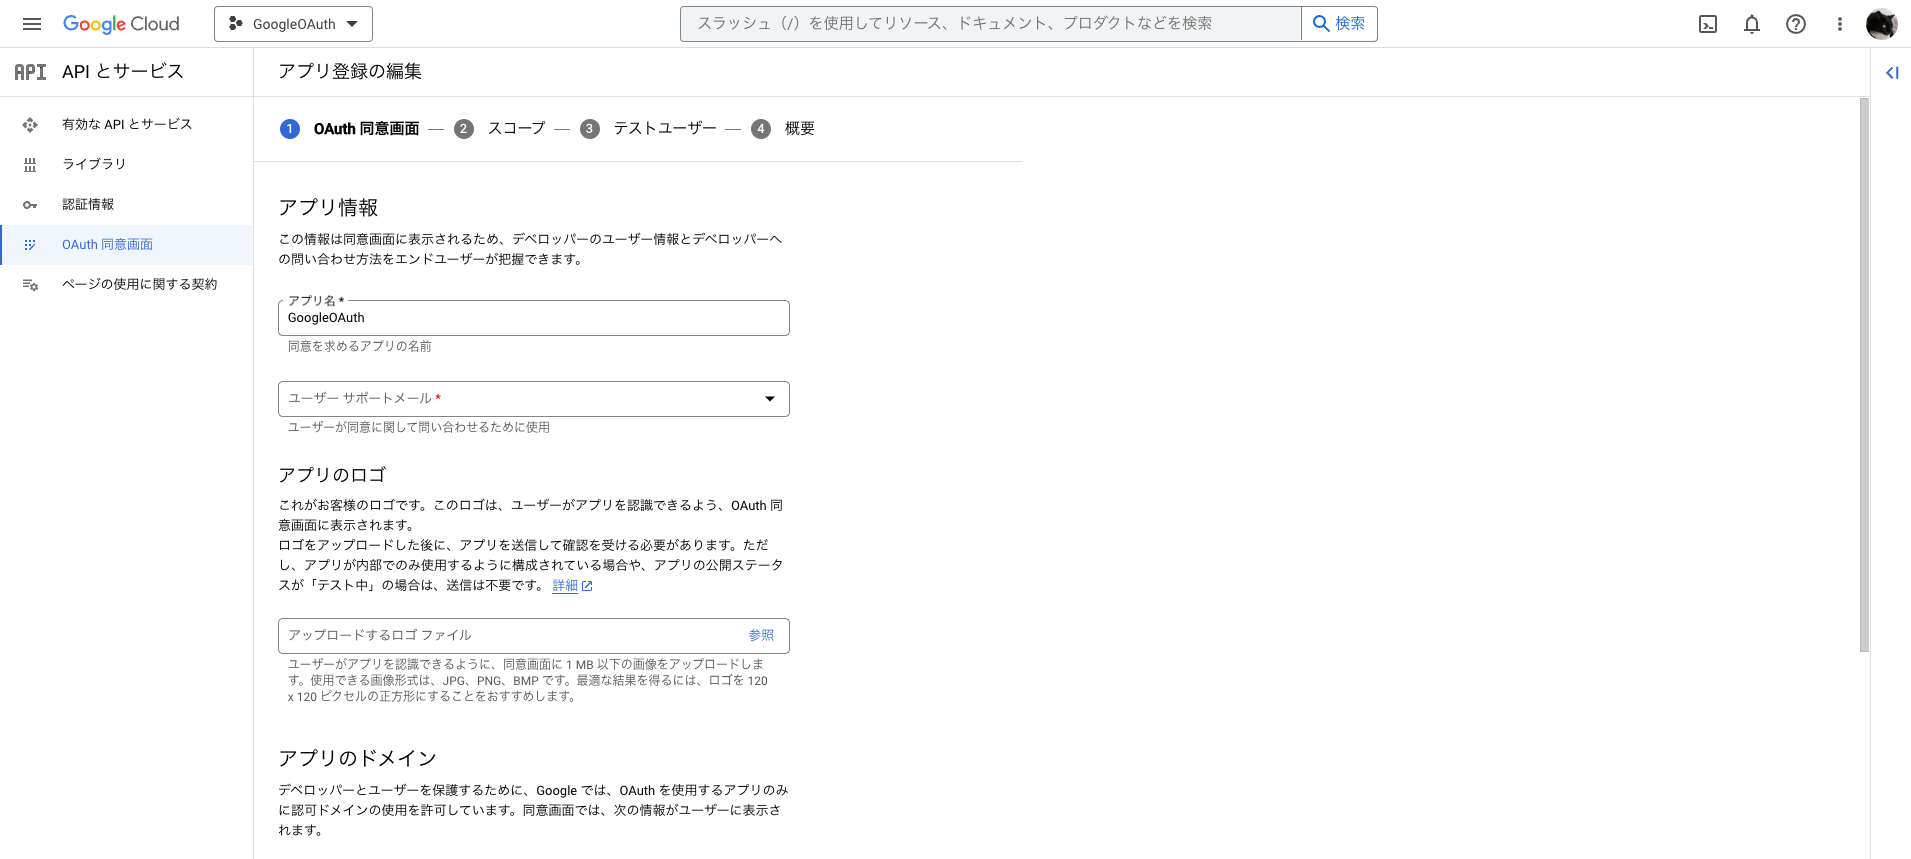The height and width of the screenshot is (859, 1911).
Task: Click the user account avatar
Action: tap(1882, 24)
